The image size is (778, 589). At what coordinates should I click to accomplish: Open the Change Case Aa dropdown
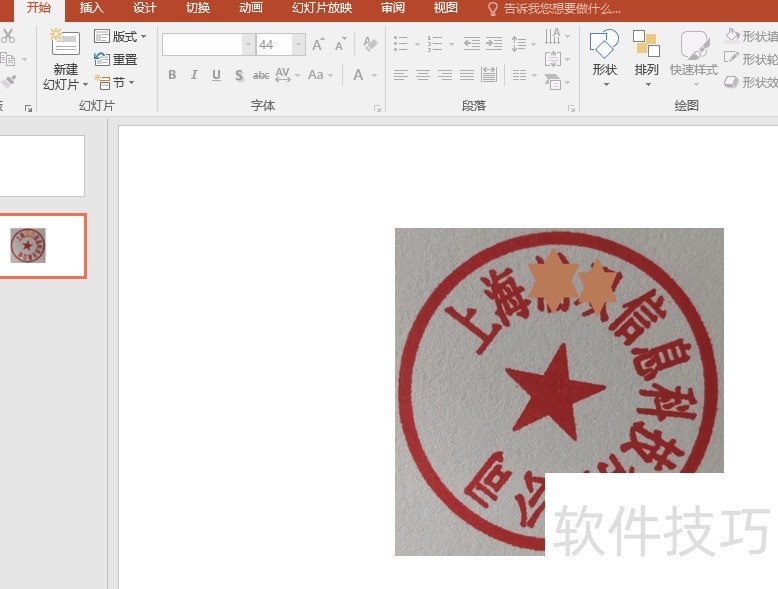320,75
